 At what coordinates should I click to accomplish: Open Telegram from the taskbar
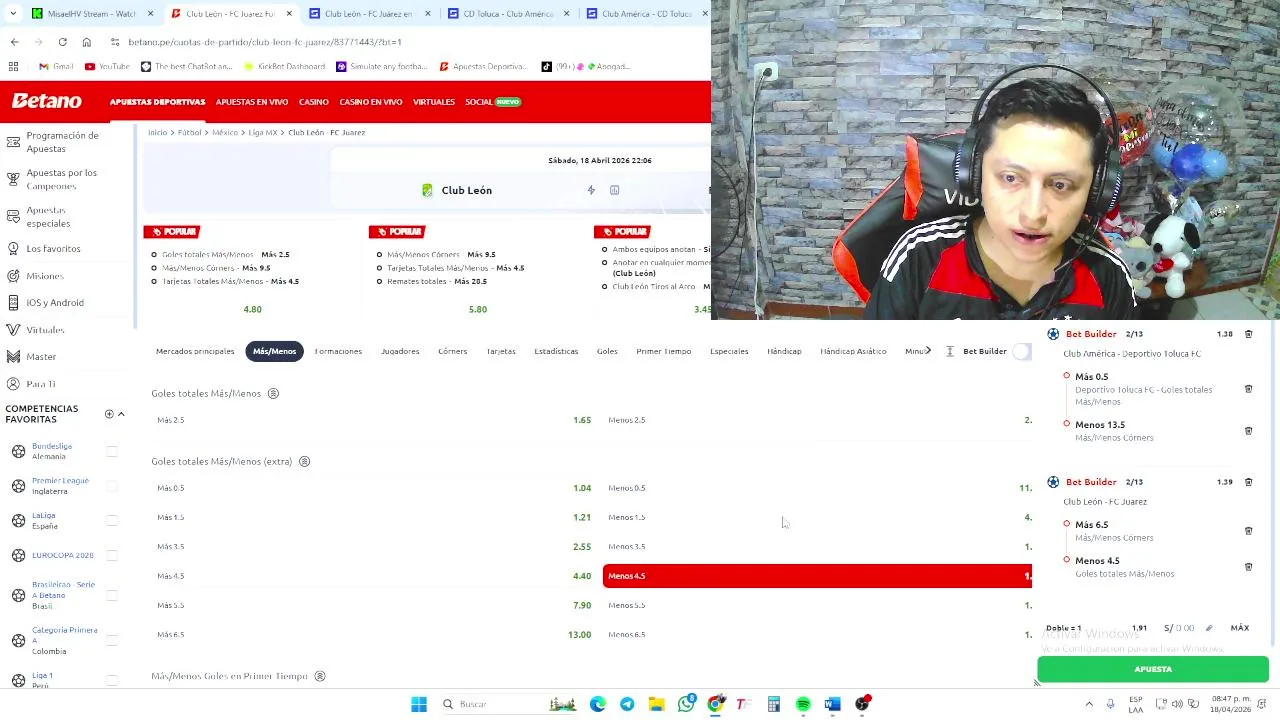[627, 705]
